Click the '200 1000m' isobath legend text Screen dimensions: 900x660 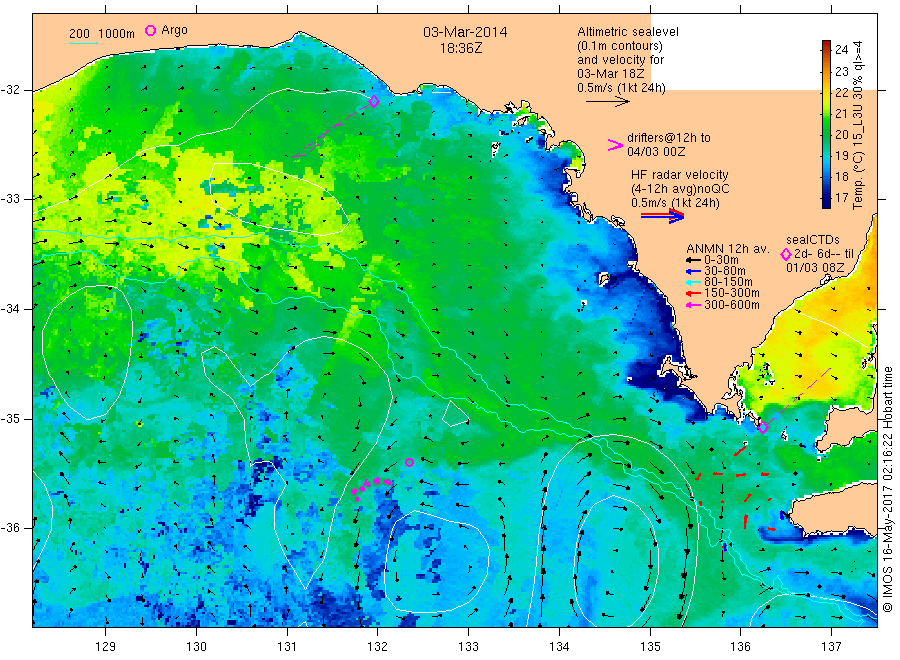click(x=102, y=34)
